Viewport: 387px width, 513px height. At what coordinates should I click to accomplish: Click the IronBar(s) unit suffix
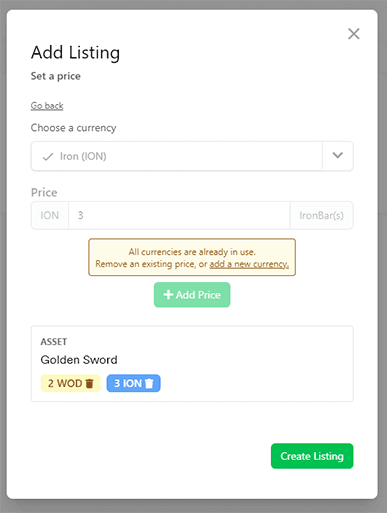click(x=321, y=215)
